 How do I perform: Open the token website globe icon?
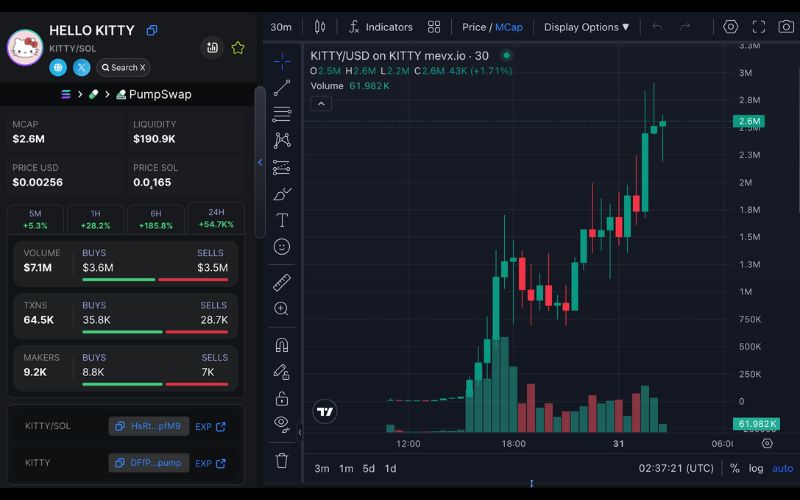click(58, 67)
